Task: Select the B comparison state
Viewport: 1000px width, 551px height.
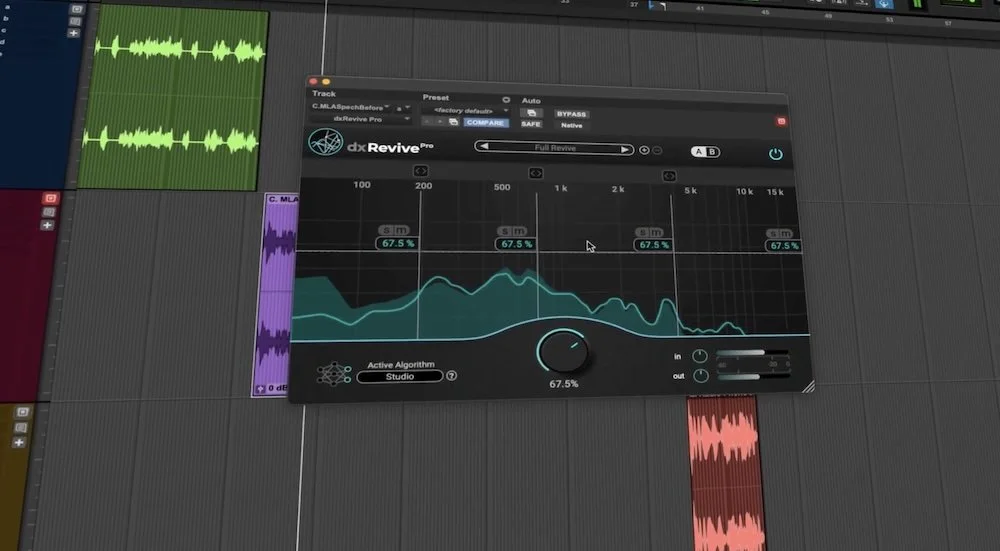Action: point(712,152)
